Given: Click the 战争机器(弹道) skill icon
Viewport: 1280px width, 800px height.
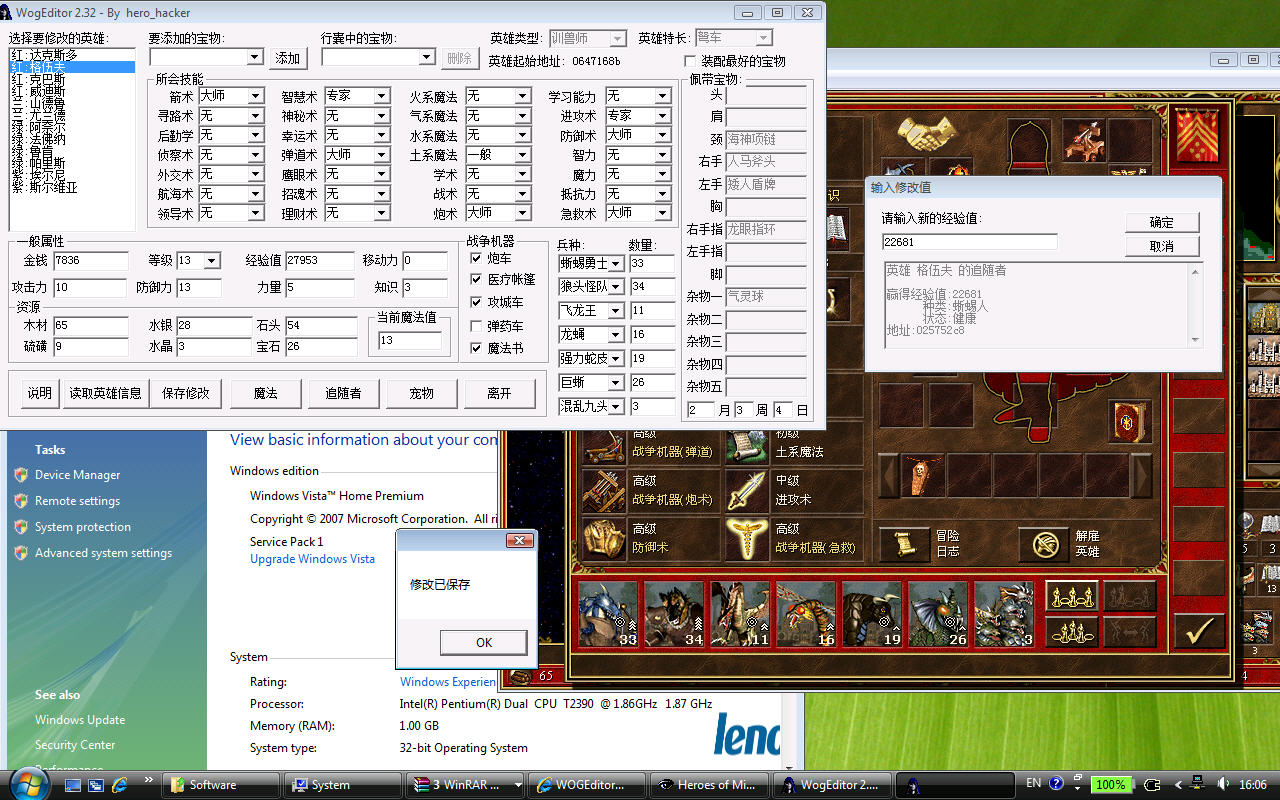Looking at the screenshot, I should (605, 443).
